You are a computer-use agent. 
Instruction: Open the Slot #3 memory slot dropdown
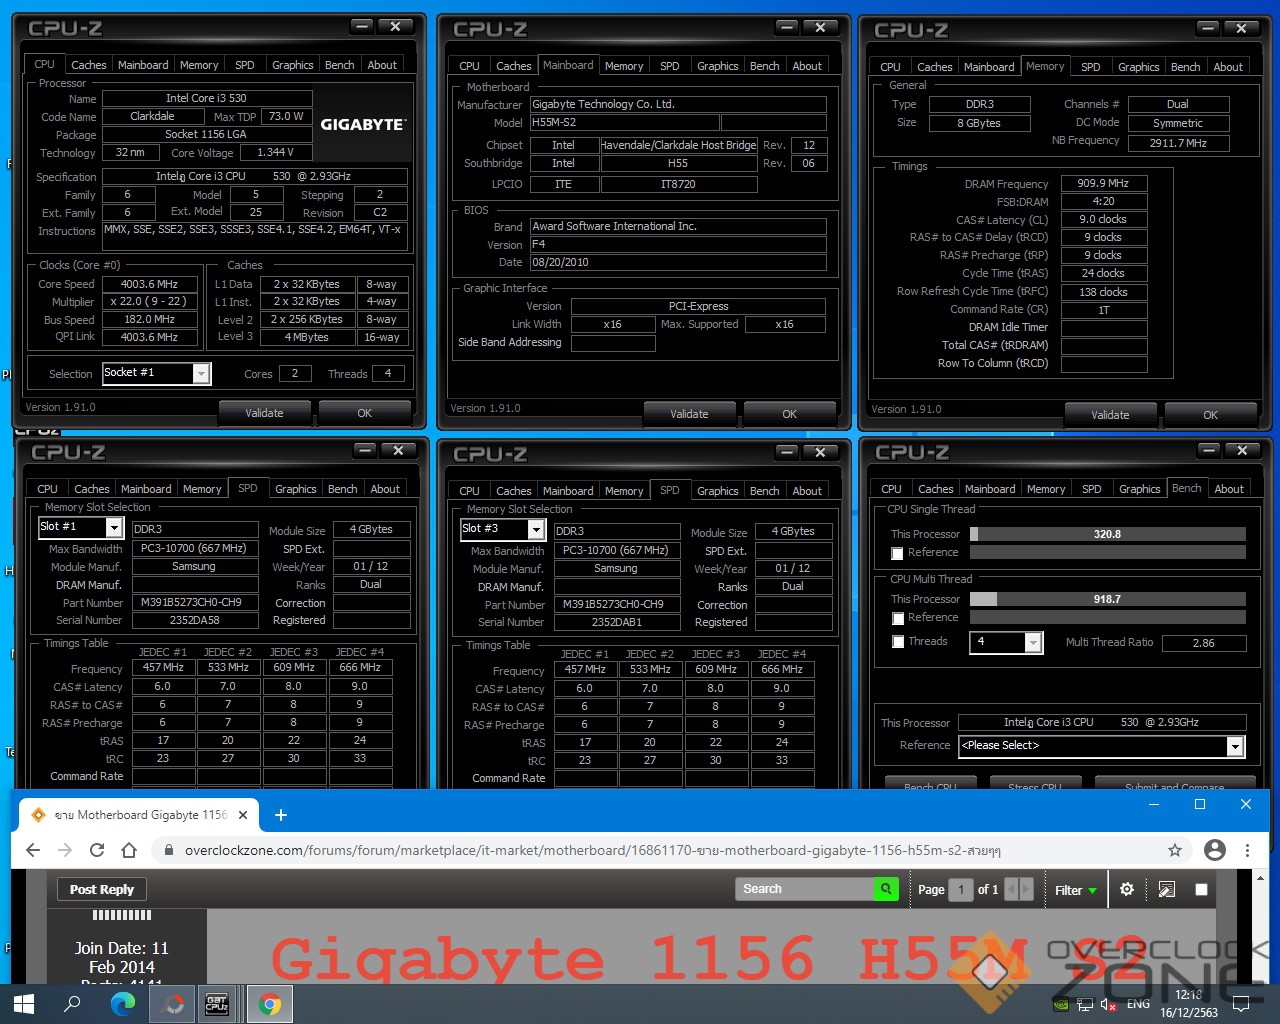coord(536,529)
